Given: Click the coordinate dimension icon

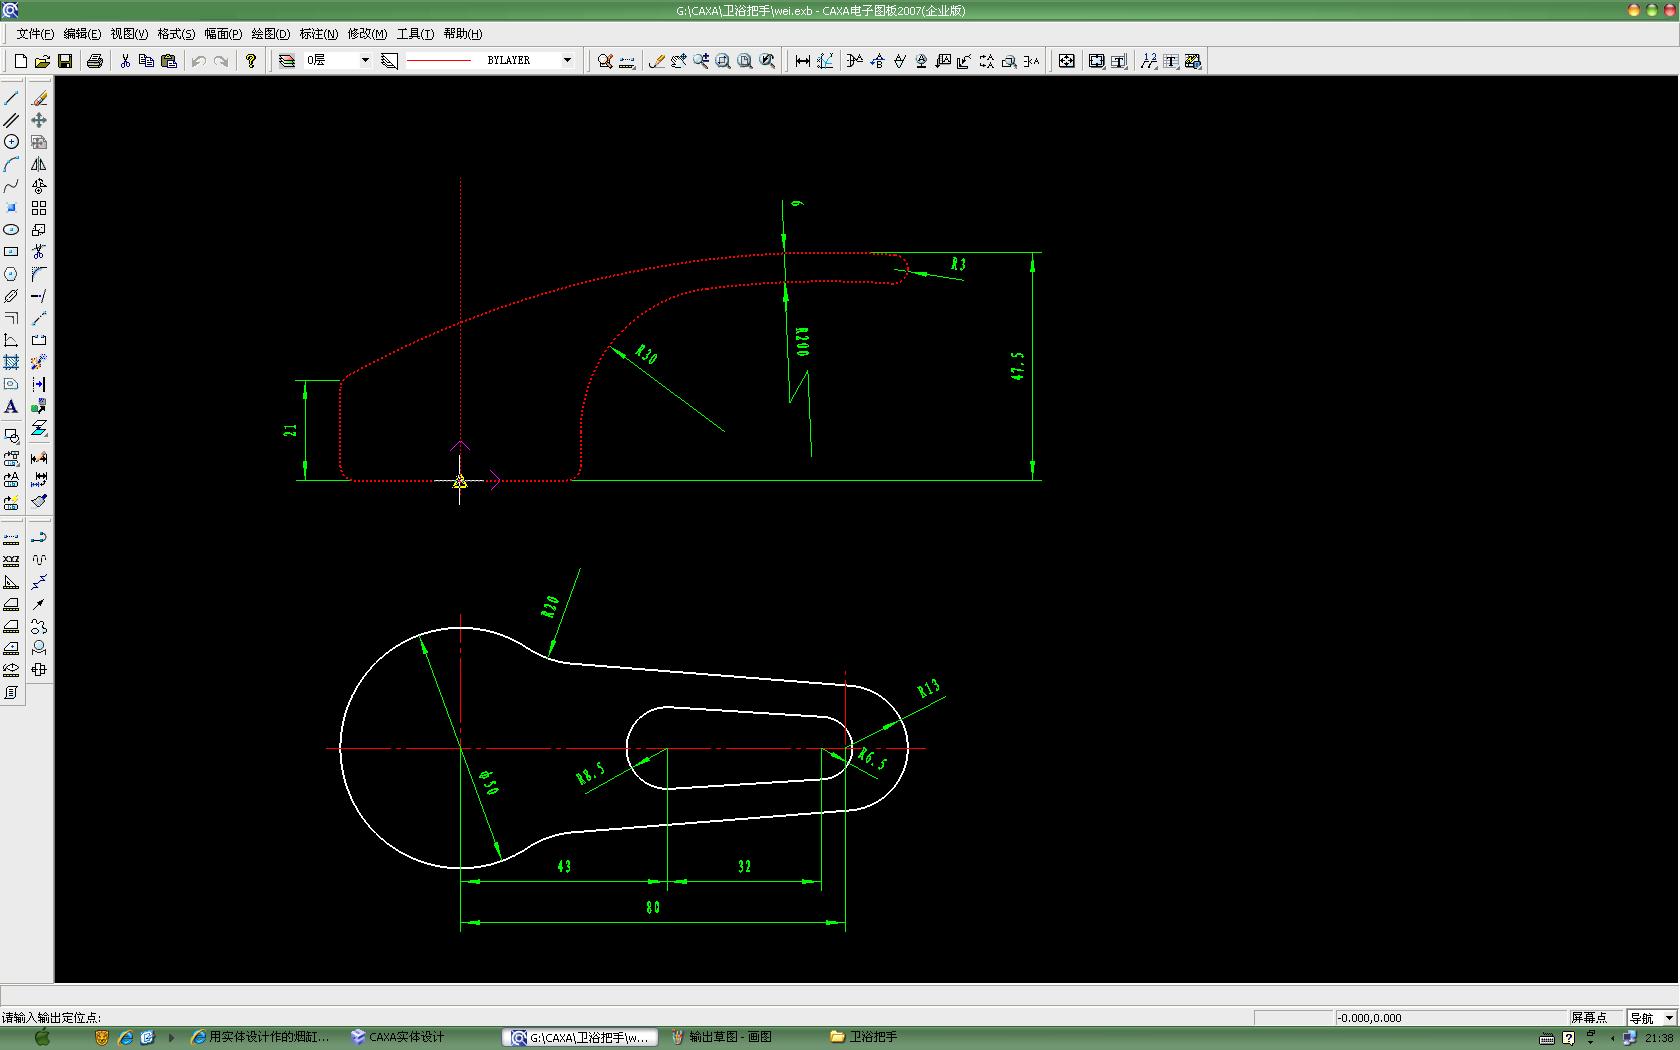Looking at the screenshot, I should coord(825,61).
